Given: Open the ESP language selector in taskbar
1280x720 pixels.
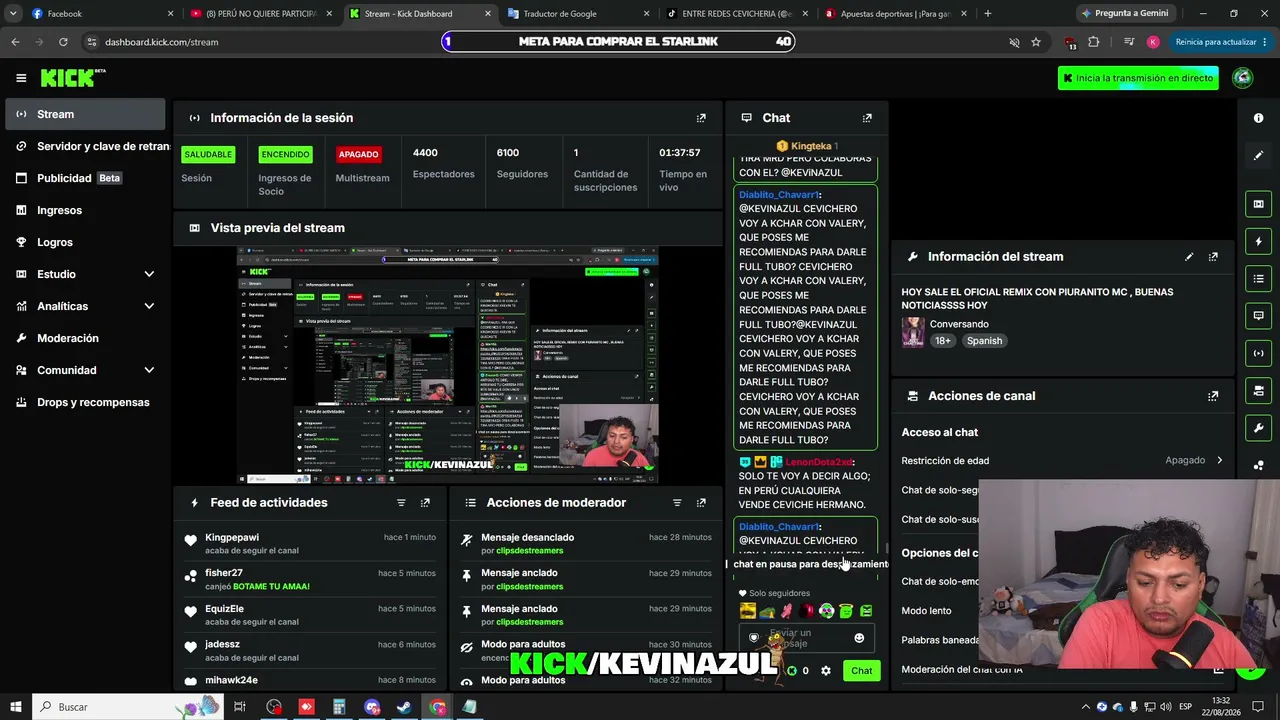Looking at the screenshot, I should [x=1186, y=707].
